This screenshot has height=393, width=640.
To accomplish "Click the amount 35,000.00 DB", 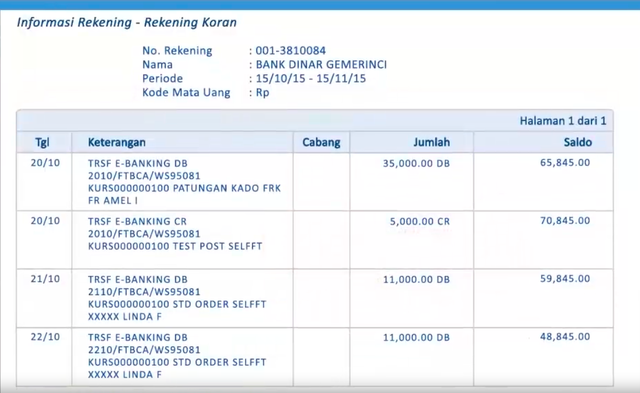I will pos(416,164).
